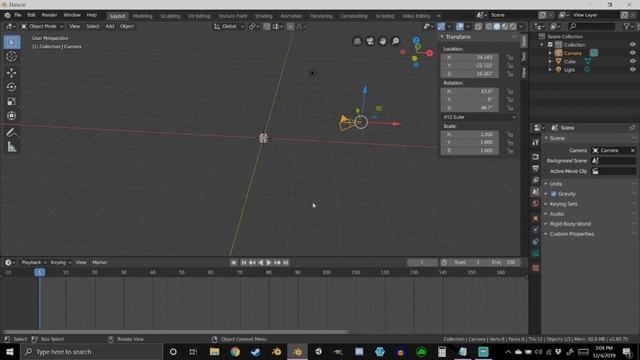Hide the Camera in outliner
The image size is (640, 360).
pyautogui.click(x=633, y=53)
